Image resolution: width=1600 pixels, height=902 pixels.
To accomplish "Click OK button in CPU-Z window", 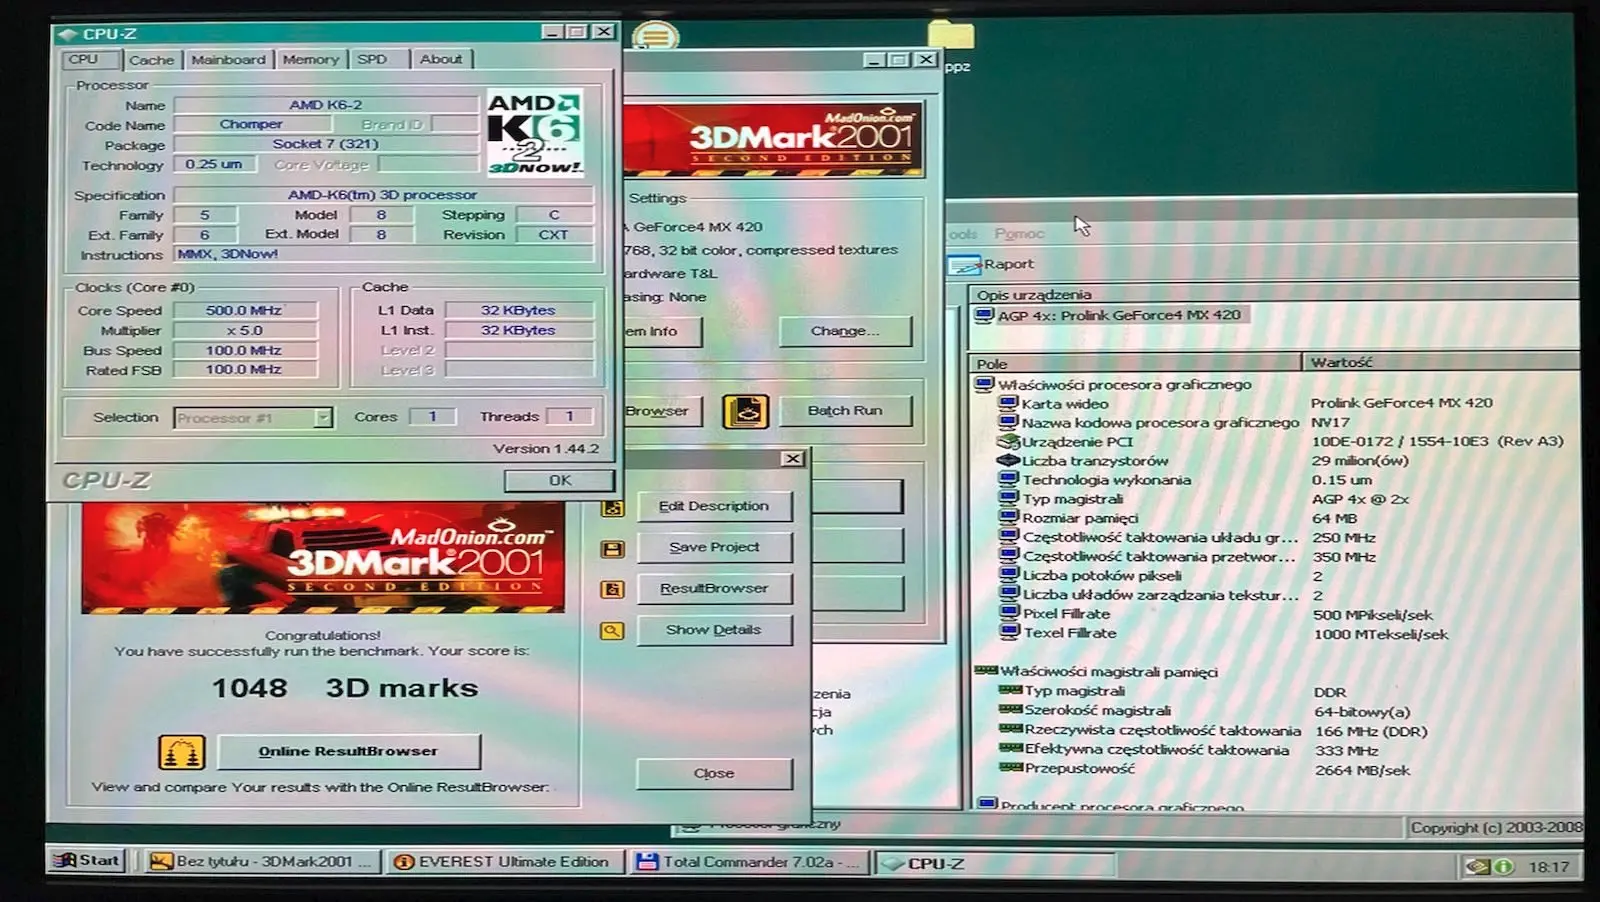I will click(560, 481).
